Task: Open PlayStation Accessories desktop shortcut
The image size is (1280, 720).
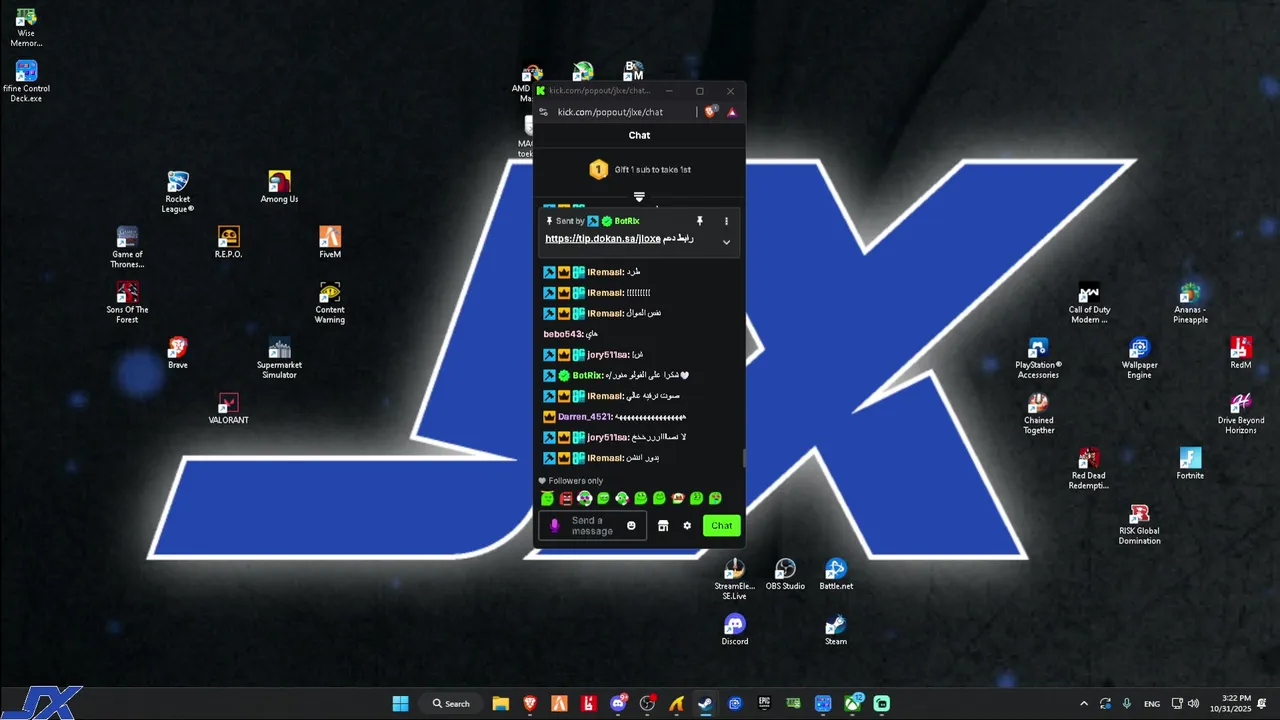Action: tap(1038, 358)
